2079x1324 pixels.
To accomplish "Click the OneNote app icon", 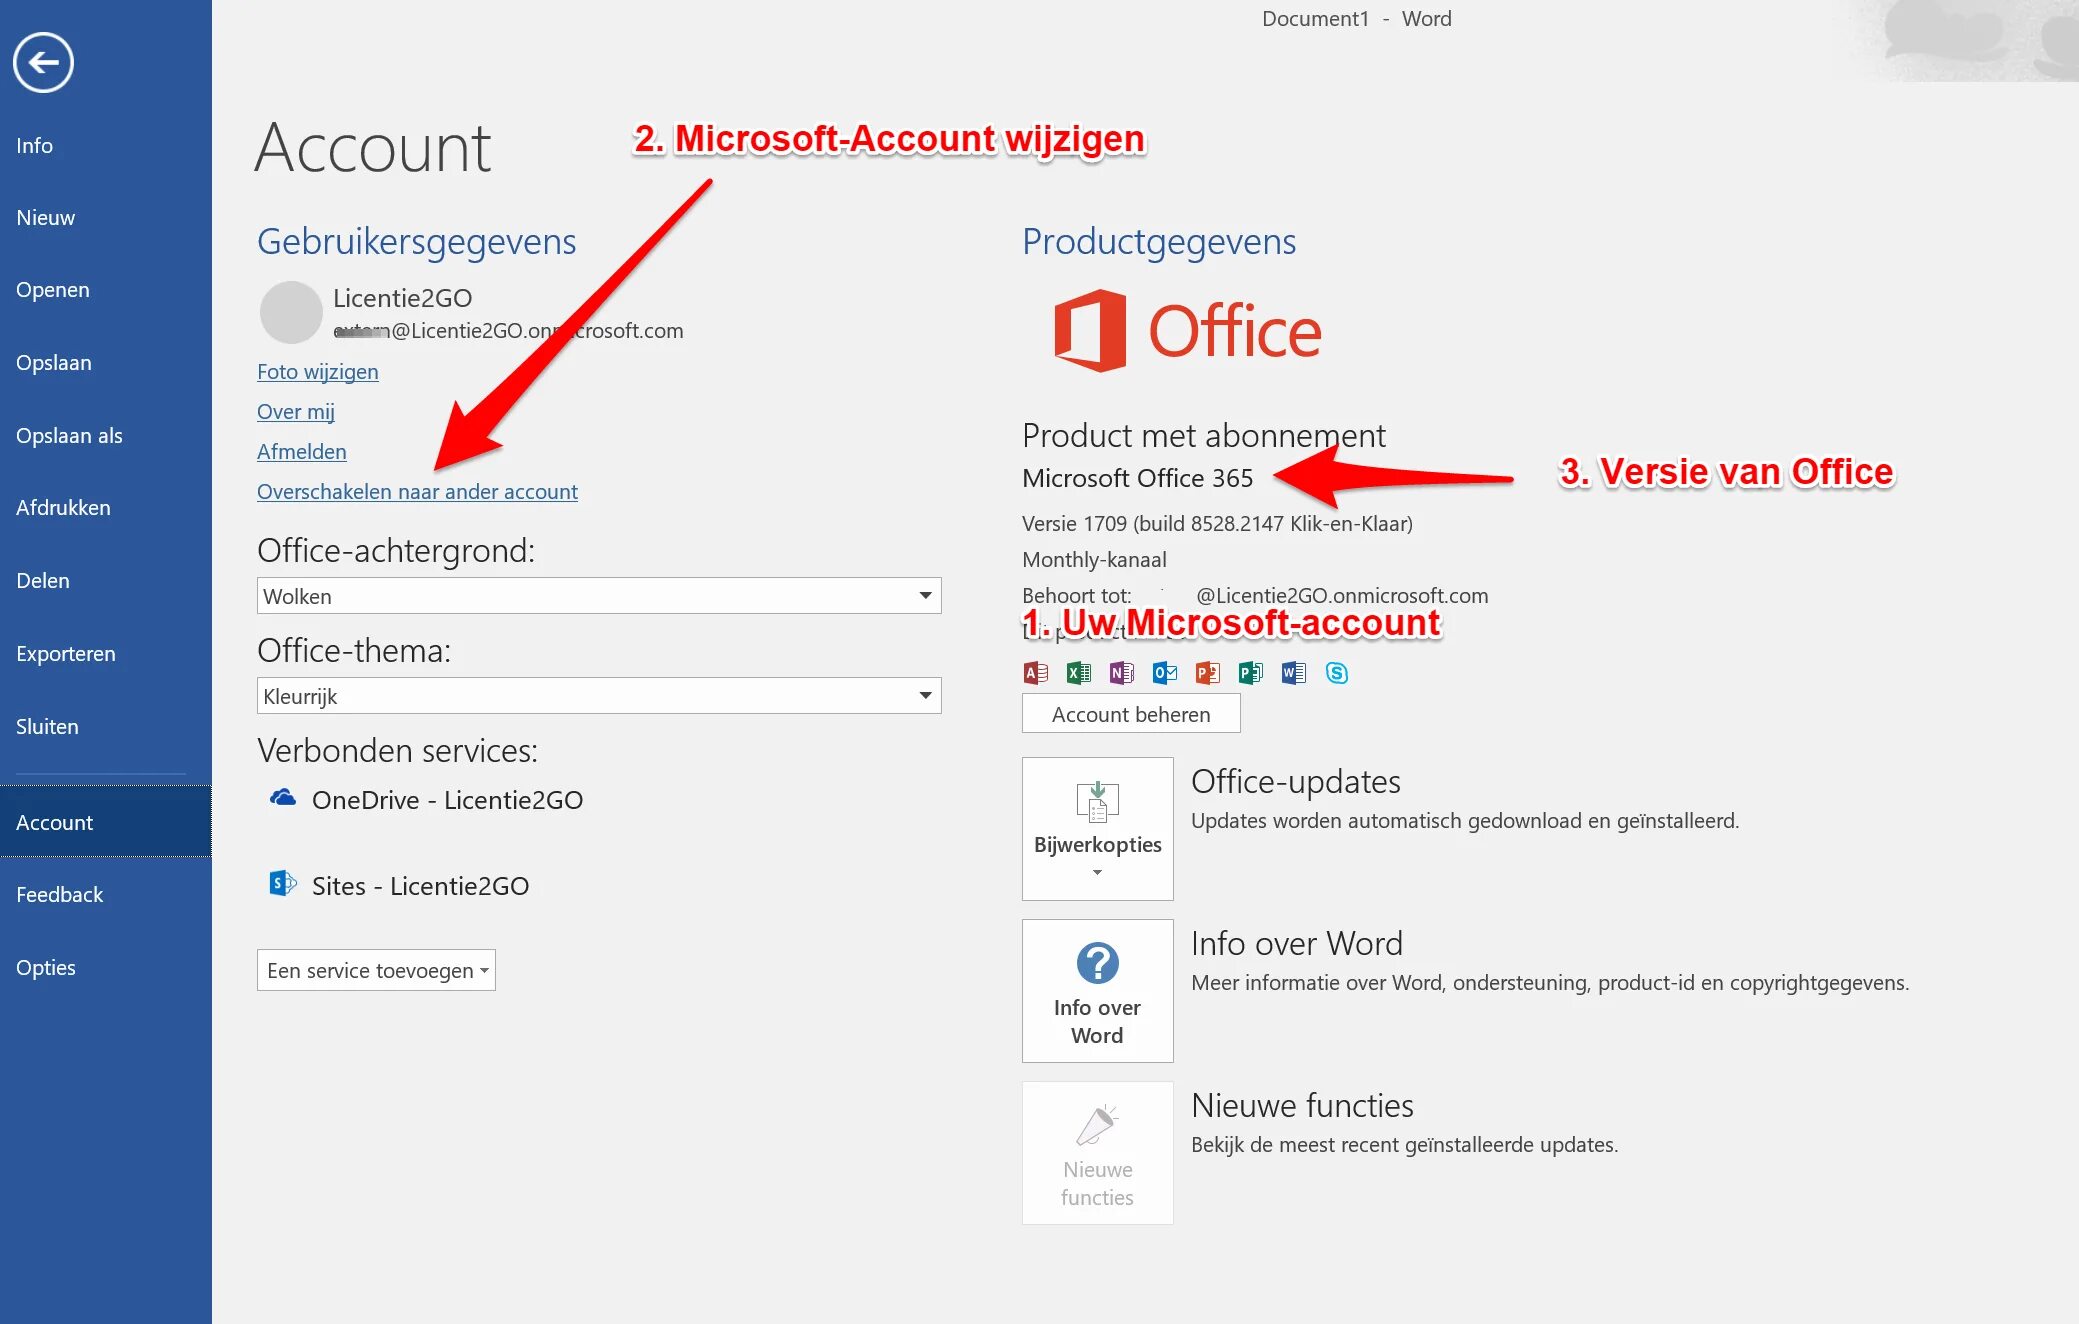I will [x=1122, y=673].
